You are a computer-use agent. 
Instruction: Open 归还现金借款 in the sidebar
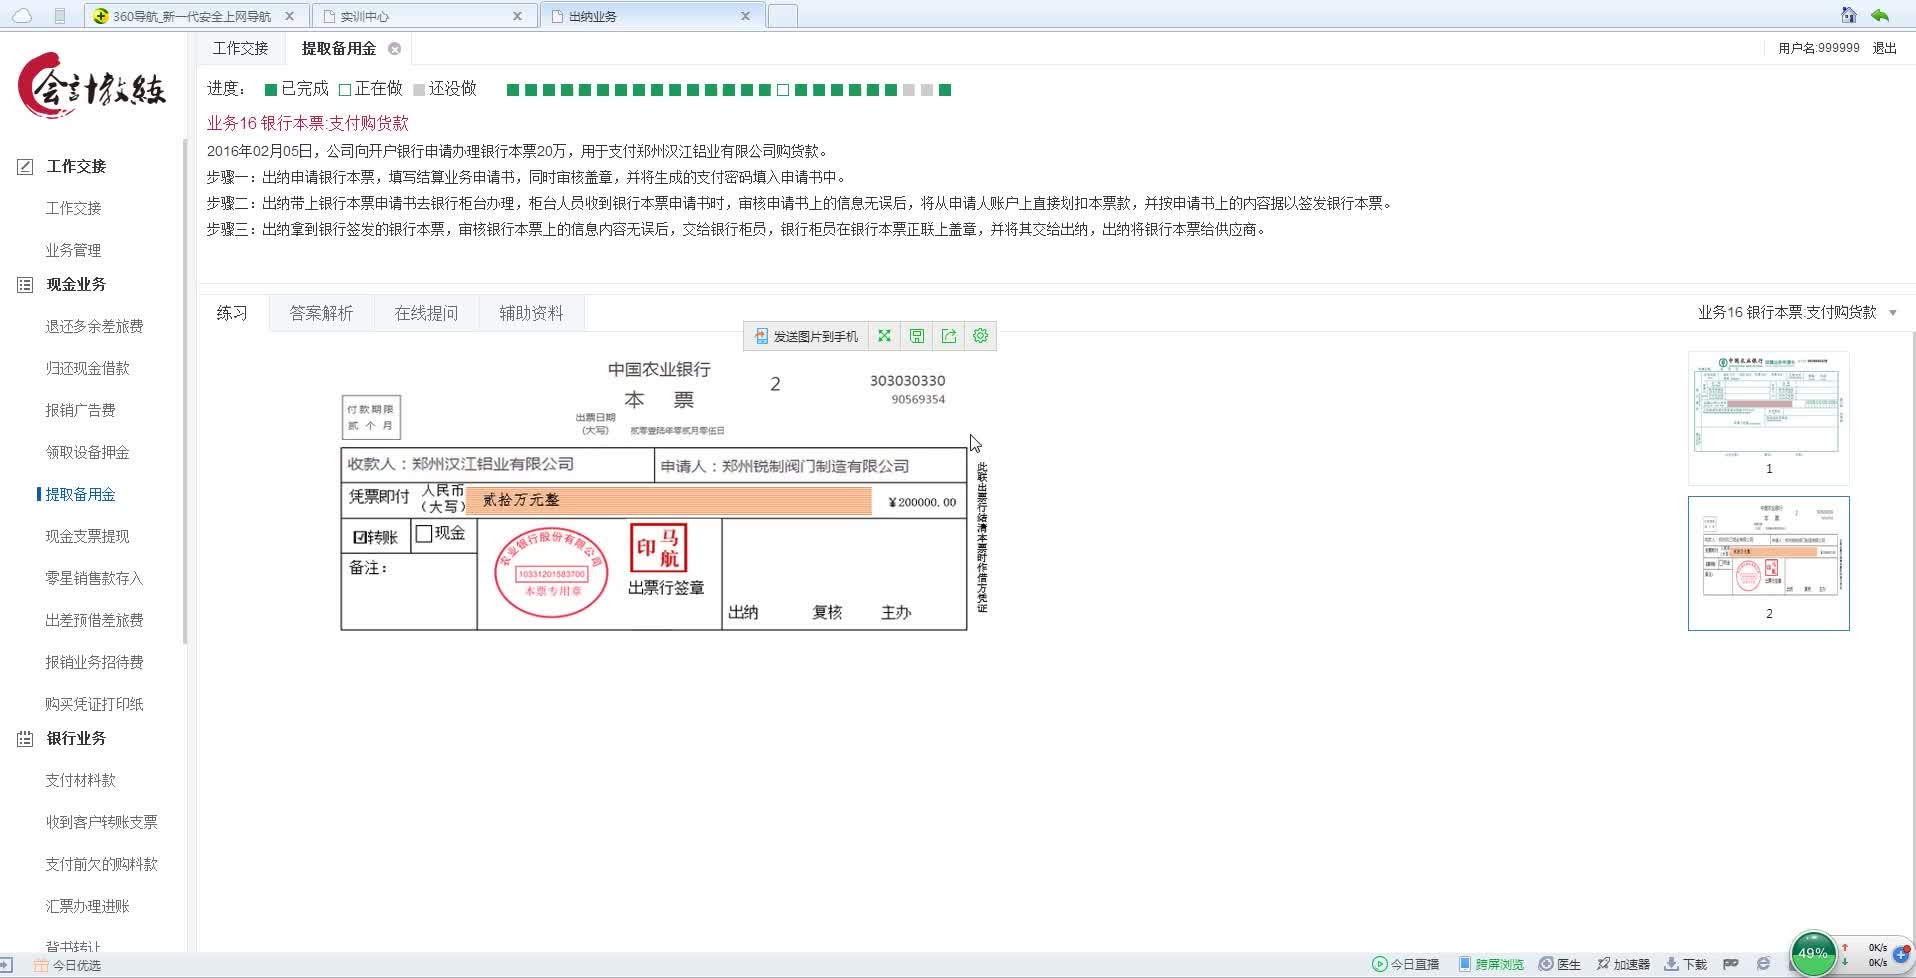click(87, 368)
